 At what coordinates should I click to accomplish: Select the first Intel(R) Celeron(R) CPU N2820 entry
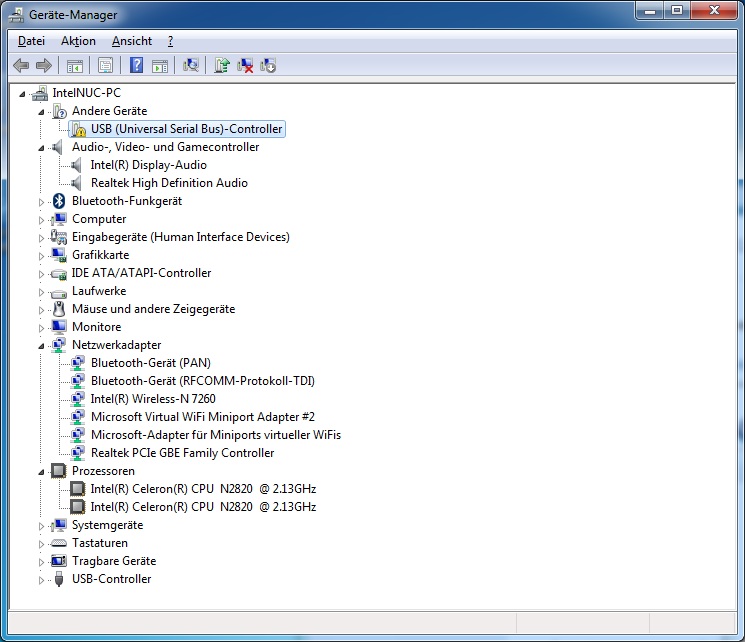[203, 489]
